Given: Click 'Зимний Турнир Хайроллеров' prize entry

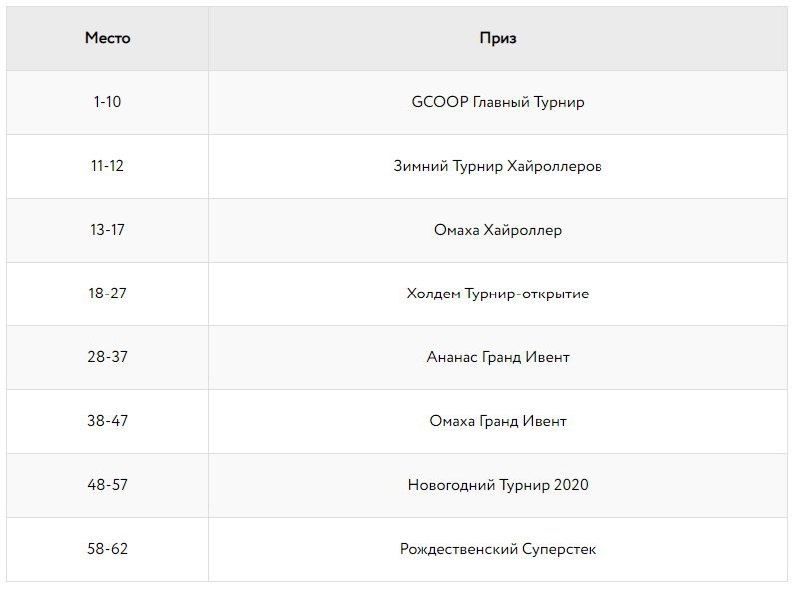Looking at the screenshot, I should point(497,166).
